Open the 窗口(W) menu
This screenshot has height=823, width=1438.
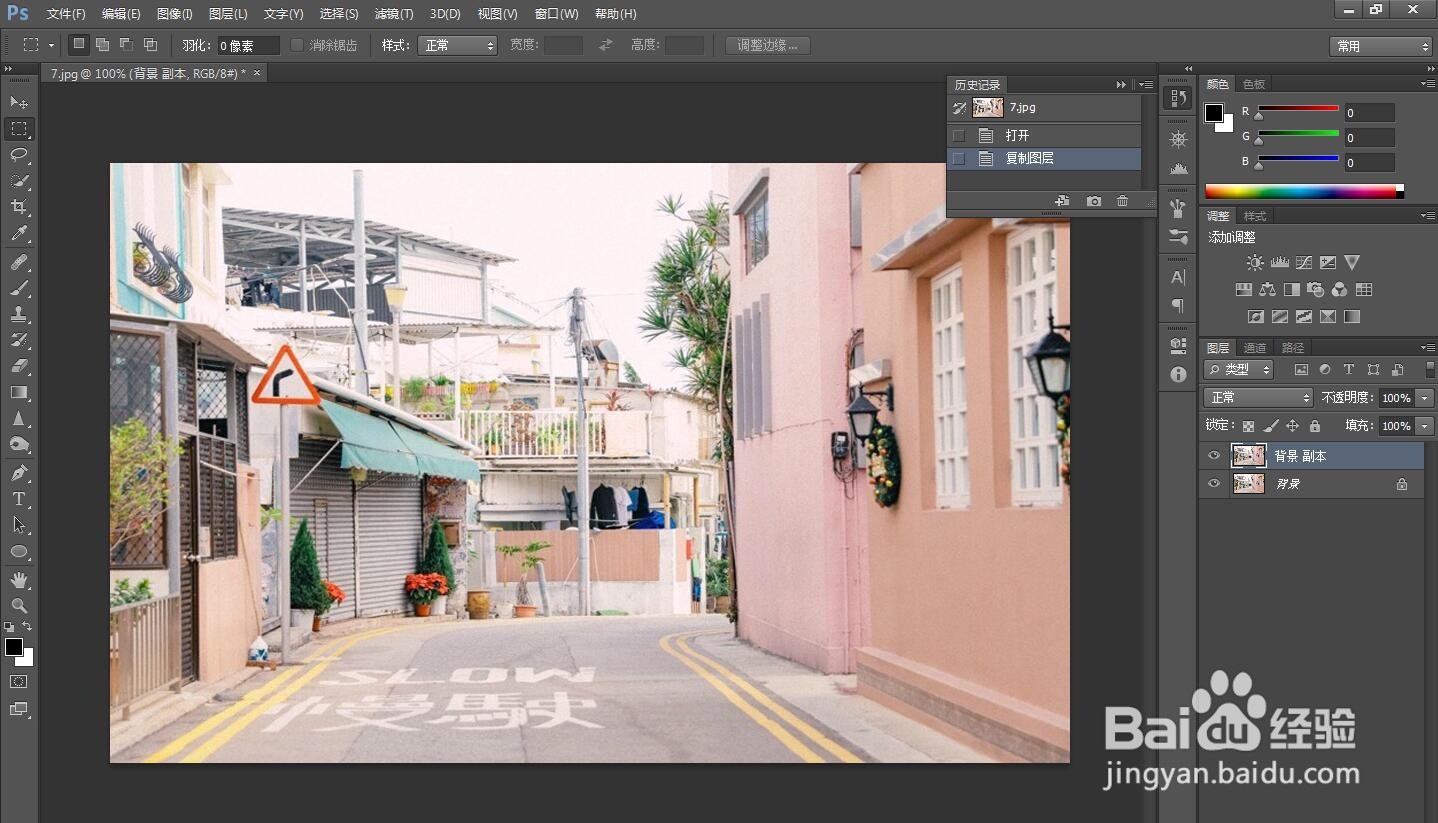(556, 14)
